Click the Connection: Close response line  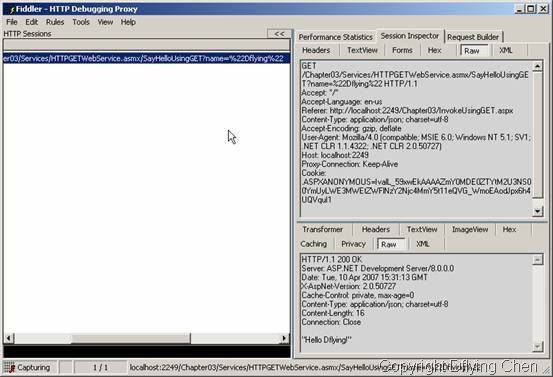pyautogui.click(x=331, y=322)
